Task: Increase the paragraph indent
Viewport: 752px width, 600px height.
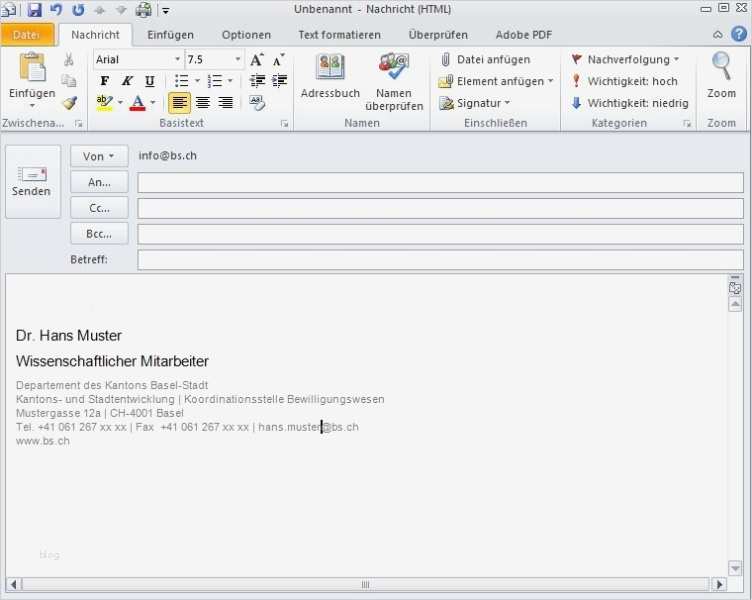Action: (280, 81)
